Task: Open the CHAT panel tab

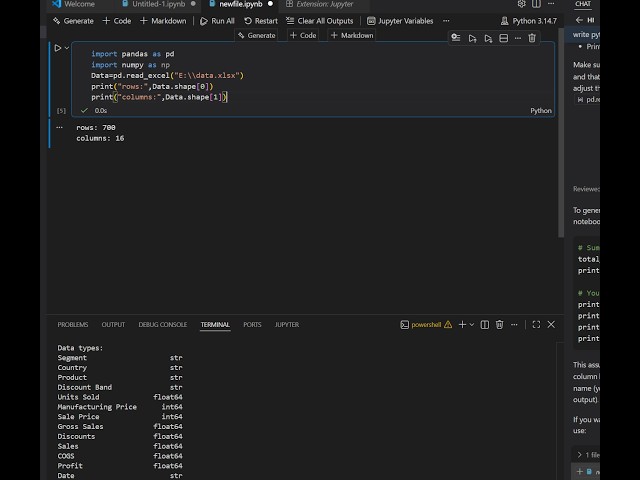Action: pyautogui.click(x=583, y=4)
